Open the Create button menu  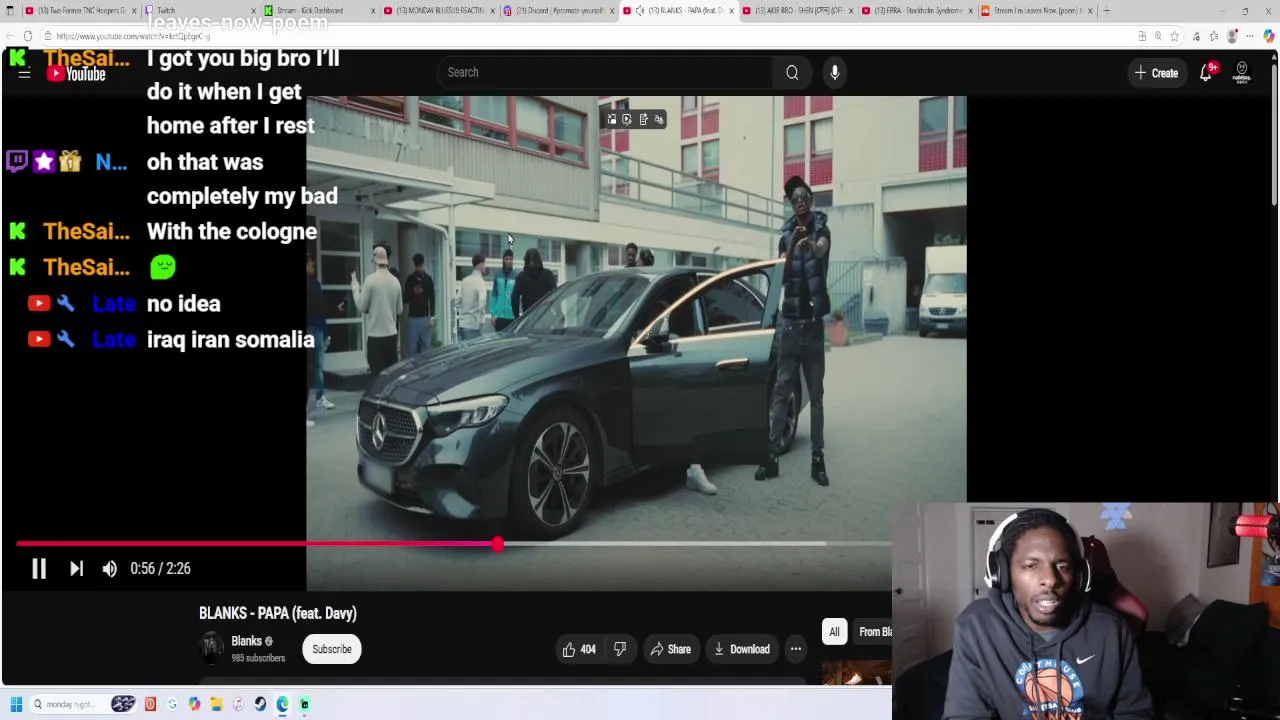pyautogui.click(x=1156, y=73)
